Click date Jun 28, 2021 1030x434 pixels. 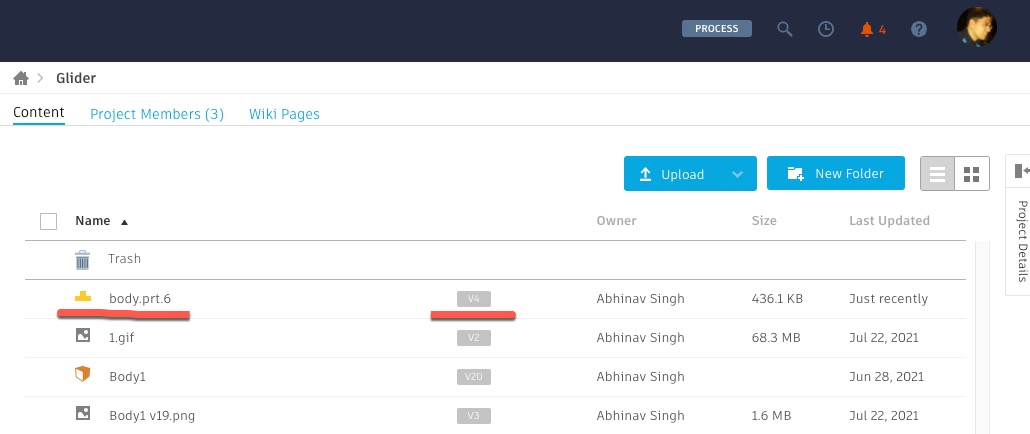click(886, 376)
